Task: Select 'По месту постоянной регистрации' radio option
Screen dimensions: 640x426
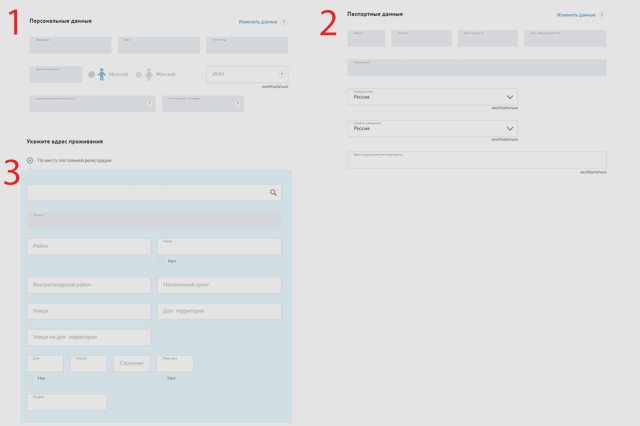Action: click(30, 160)
